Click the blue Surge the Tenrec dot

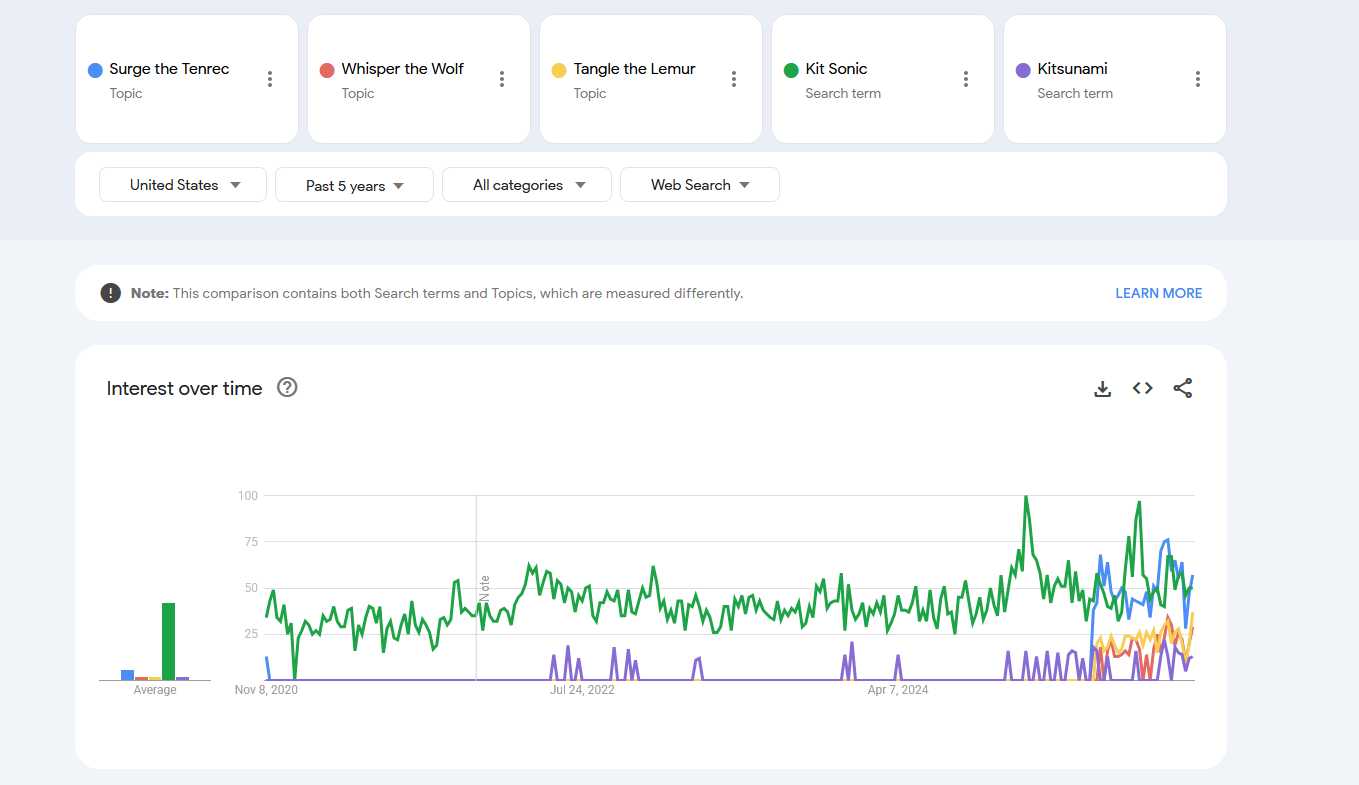95,70
